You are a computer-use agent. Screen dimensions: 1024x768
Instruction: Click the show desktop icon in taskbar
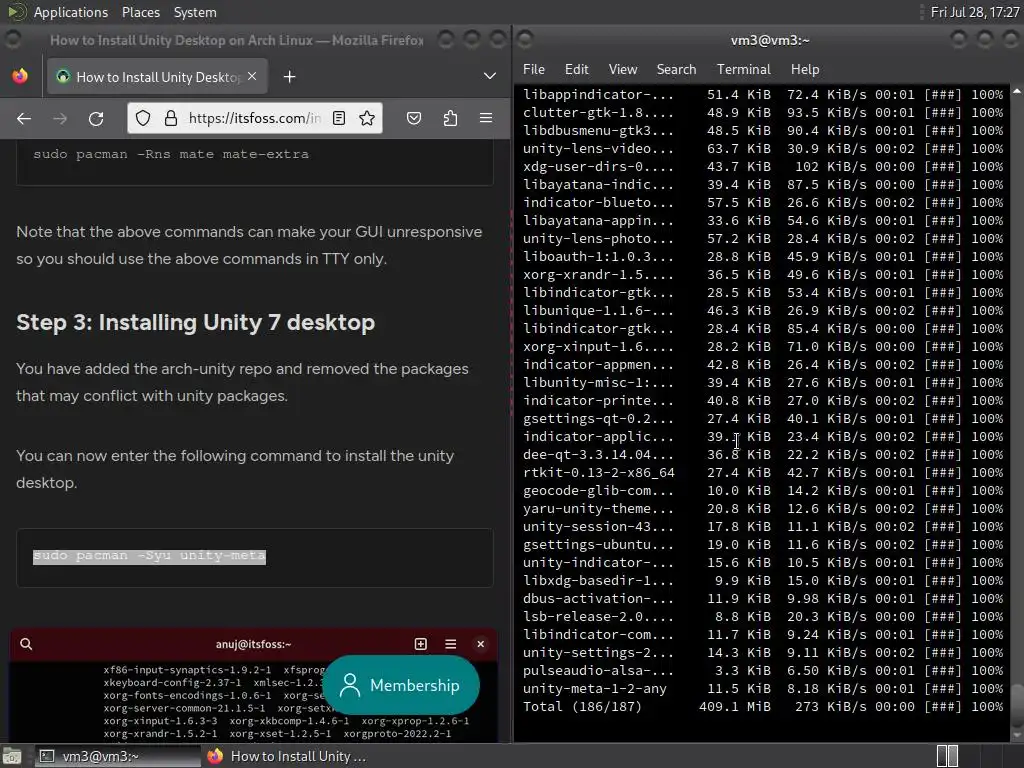[x=12, y=756]
